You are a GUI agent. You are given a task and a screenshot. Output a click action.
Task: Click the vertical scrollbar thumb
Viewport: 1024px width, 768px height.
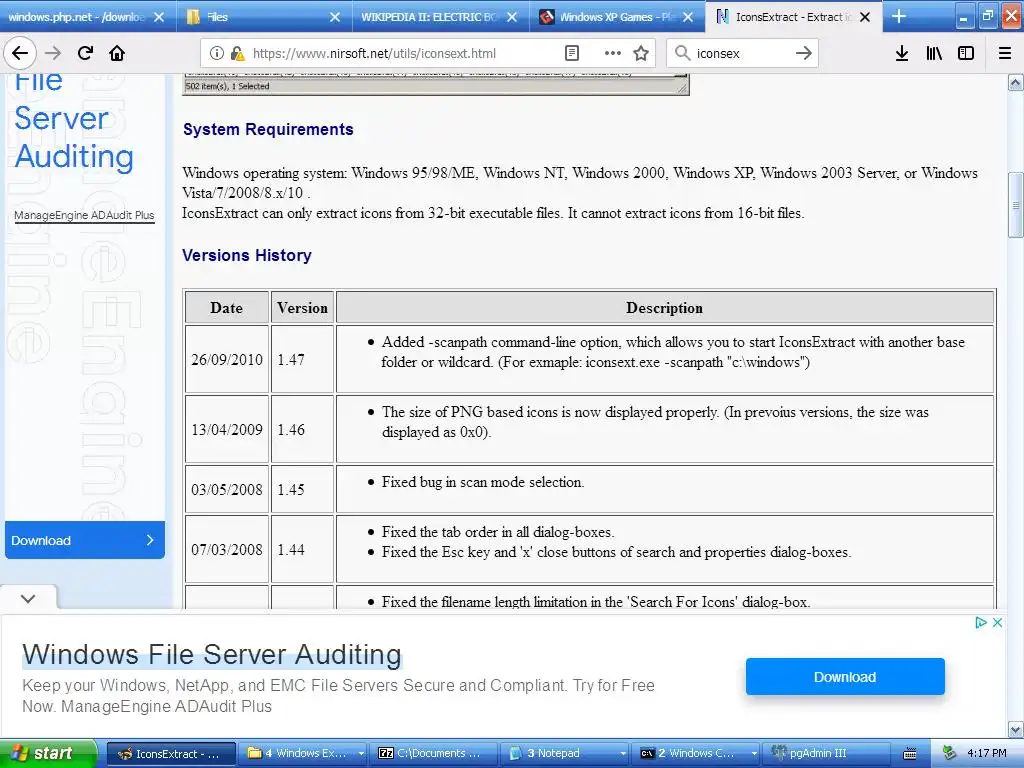coord(1016,205)
